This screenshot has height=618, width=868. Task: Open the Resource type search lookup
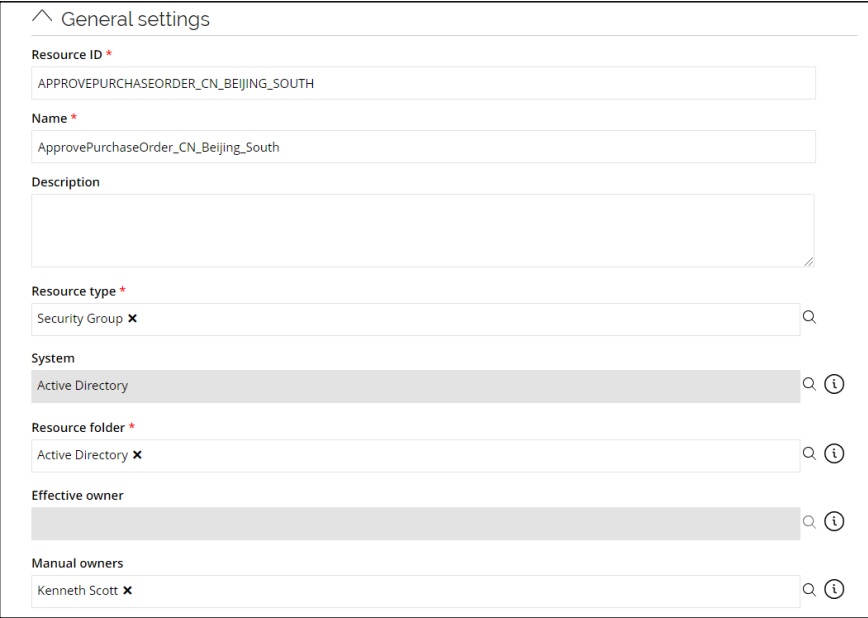point(810,317)
